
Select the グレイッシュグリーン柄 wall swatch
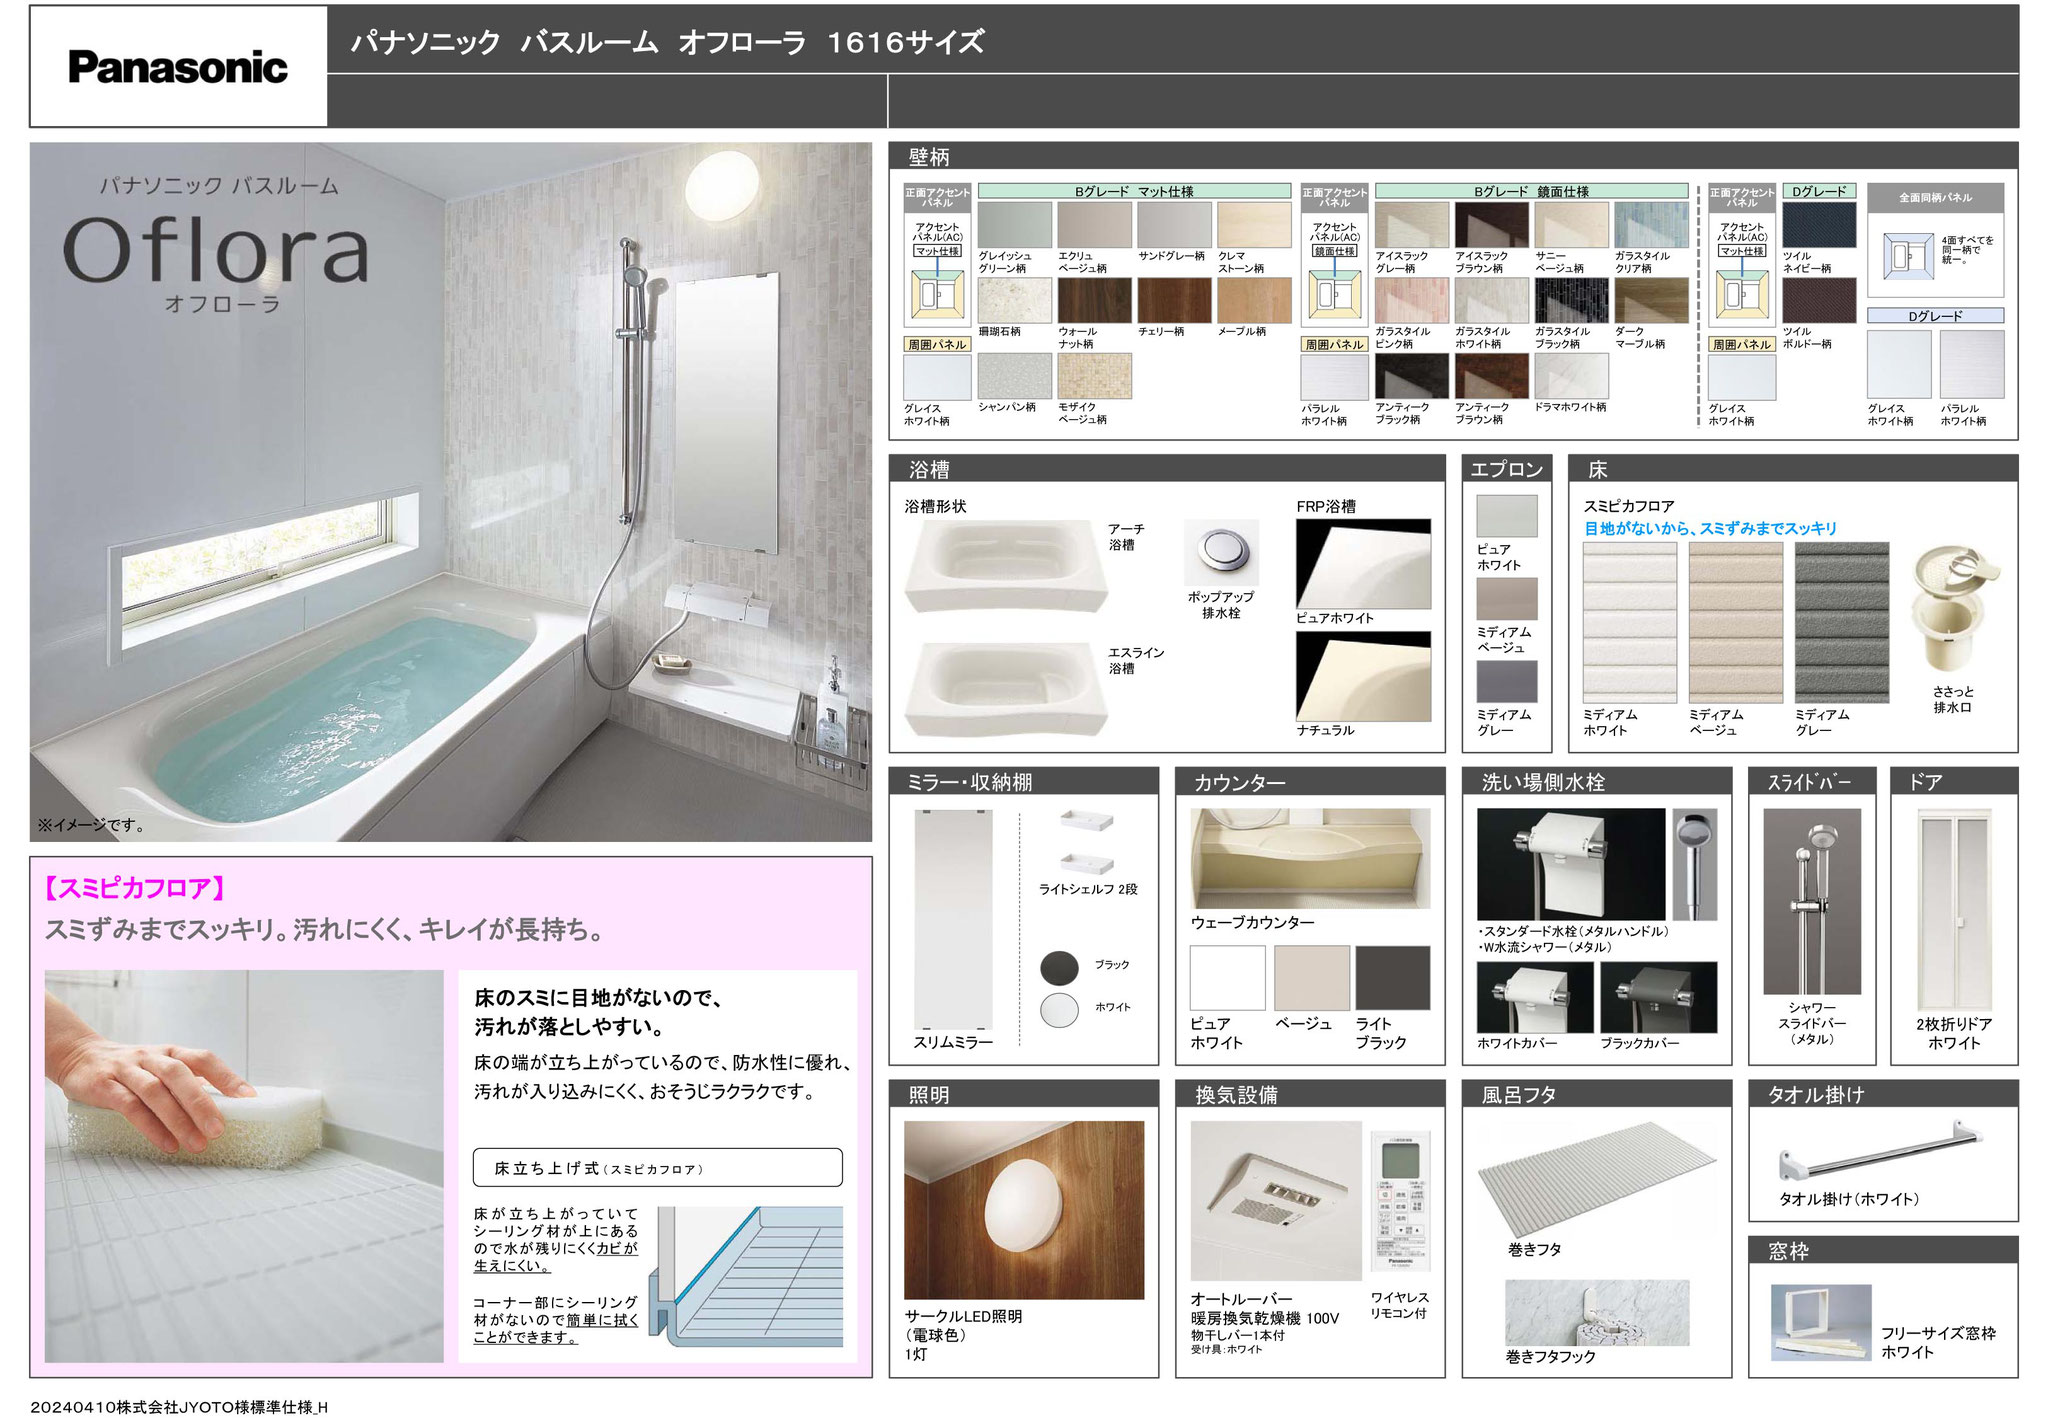tap(1014, 225)
